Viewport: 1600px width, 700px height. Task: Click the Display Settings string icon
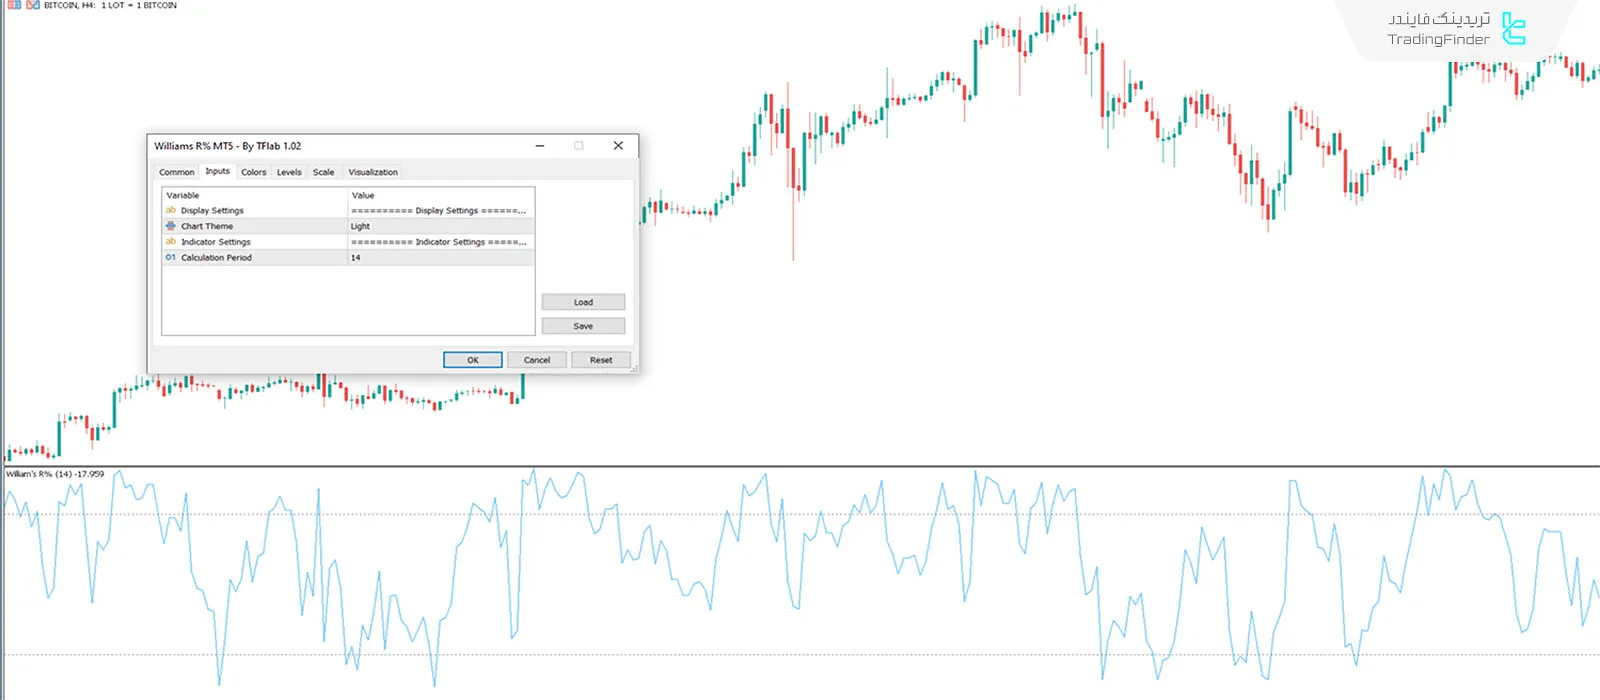point(170,210)
